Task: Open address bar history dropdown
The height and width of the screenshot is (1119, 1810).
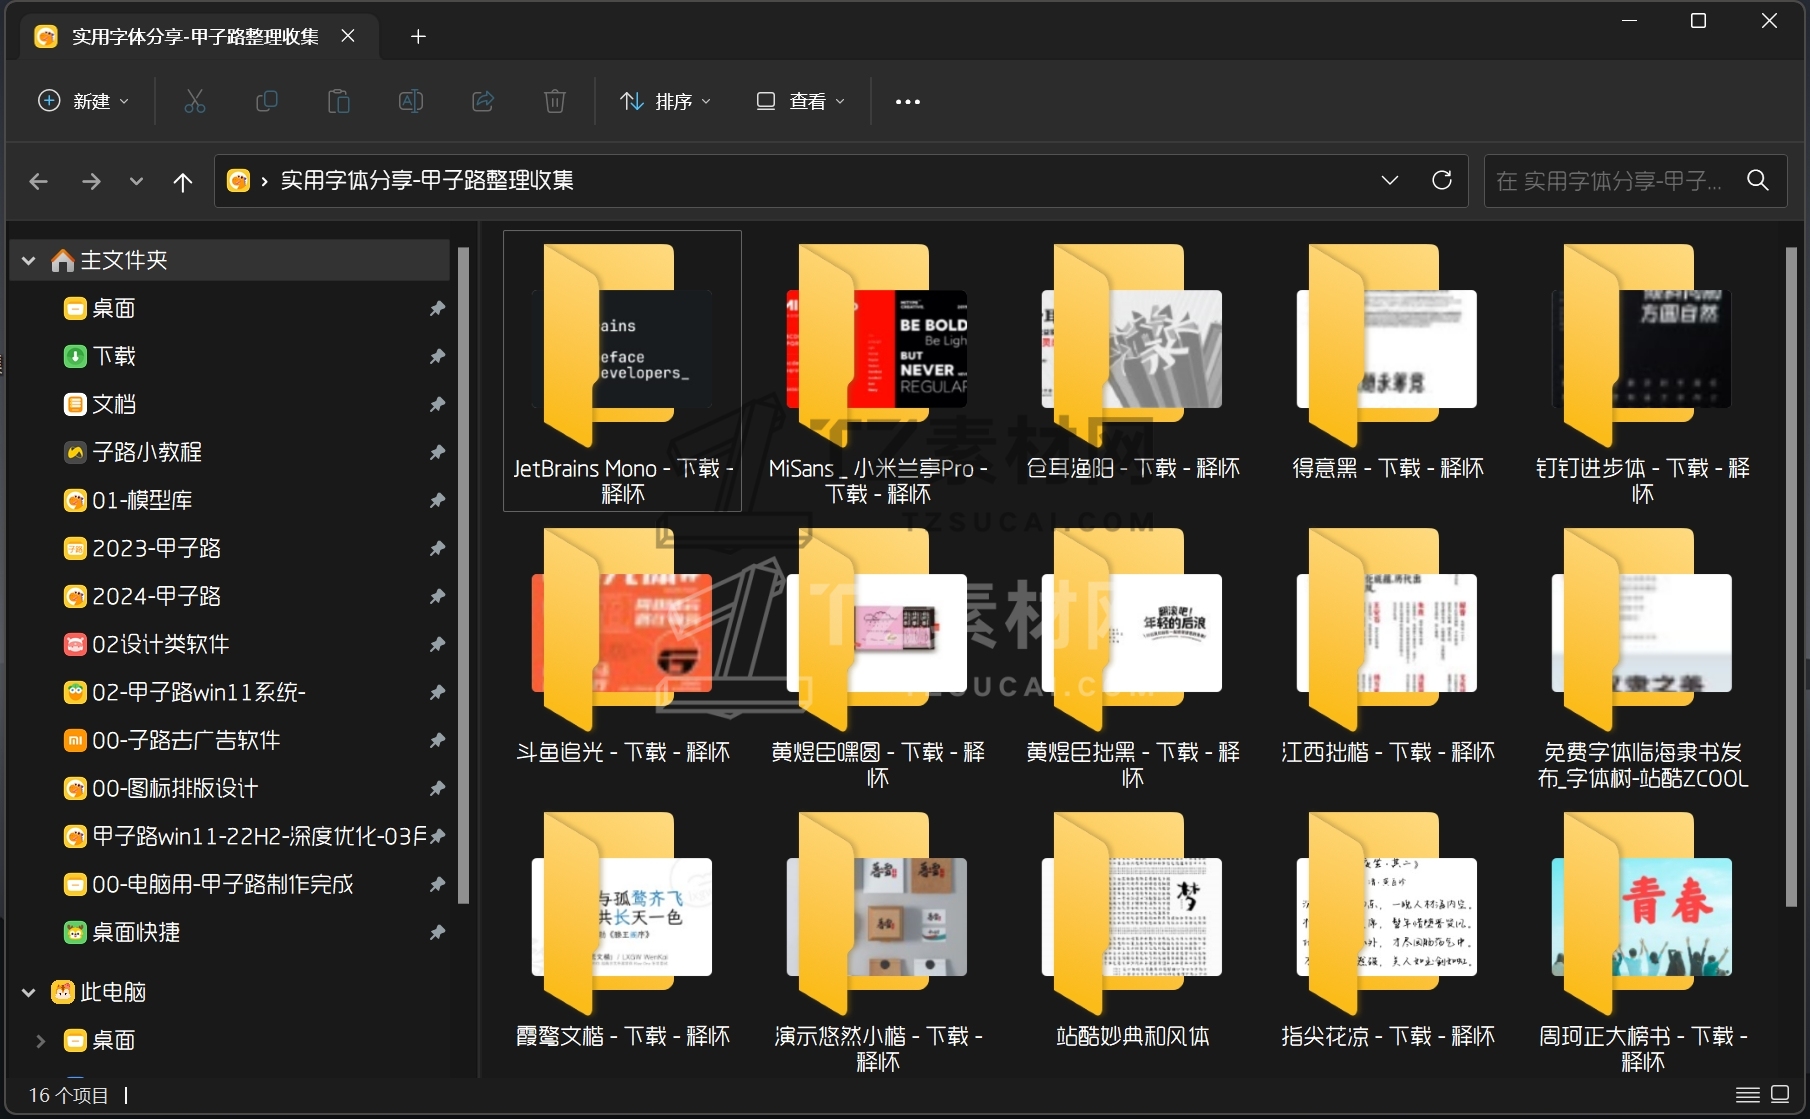Action: (x=1390, y=180)
